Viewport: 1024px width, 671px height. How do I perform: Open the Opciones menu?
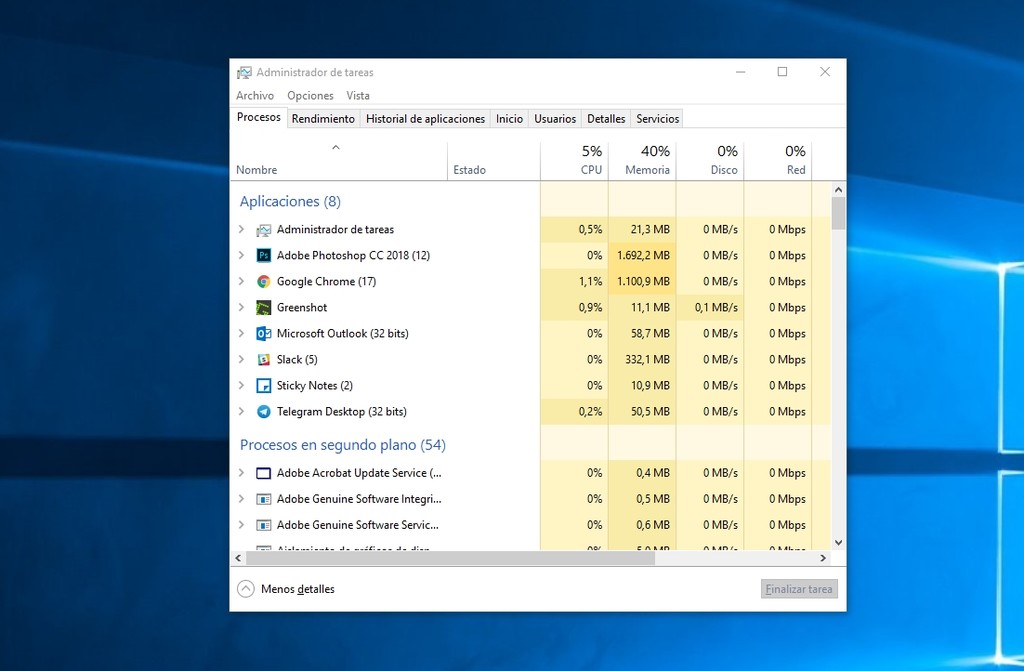310,95
